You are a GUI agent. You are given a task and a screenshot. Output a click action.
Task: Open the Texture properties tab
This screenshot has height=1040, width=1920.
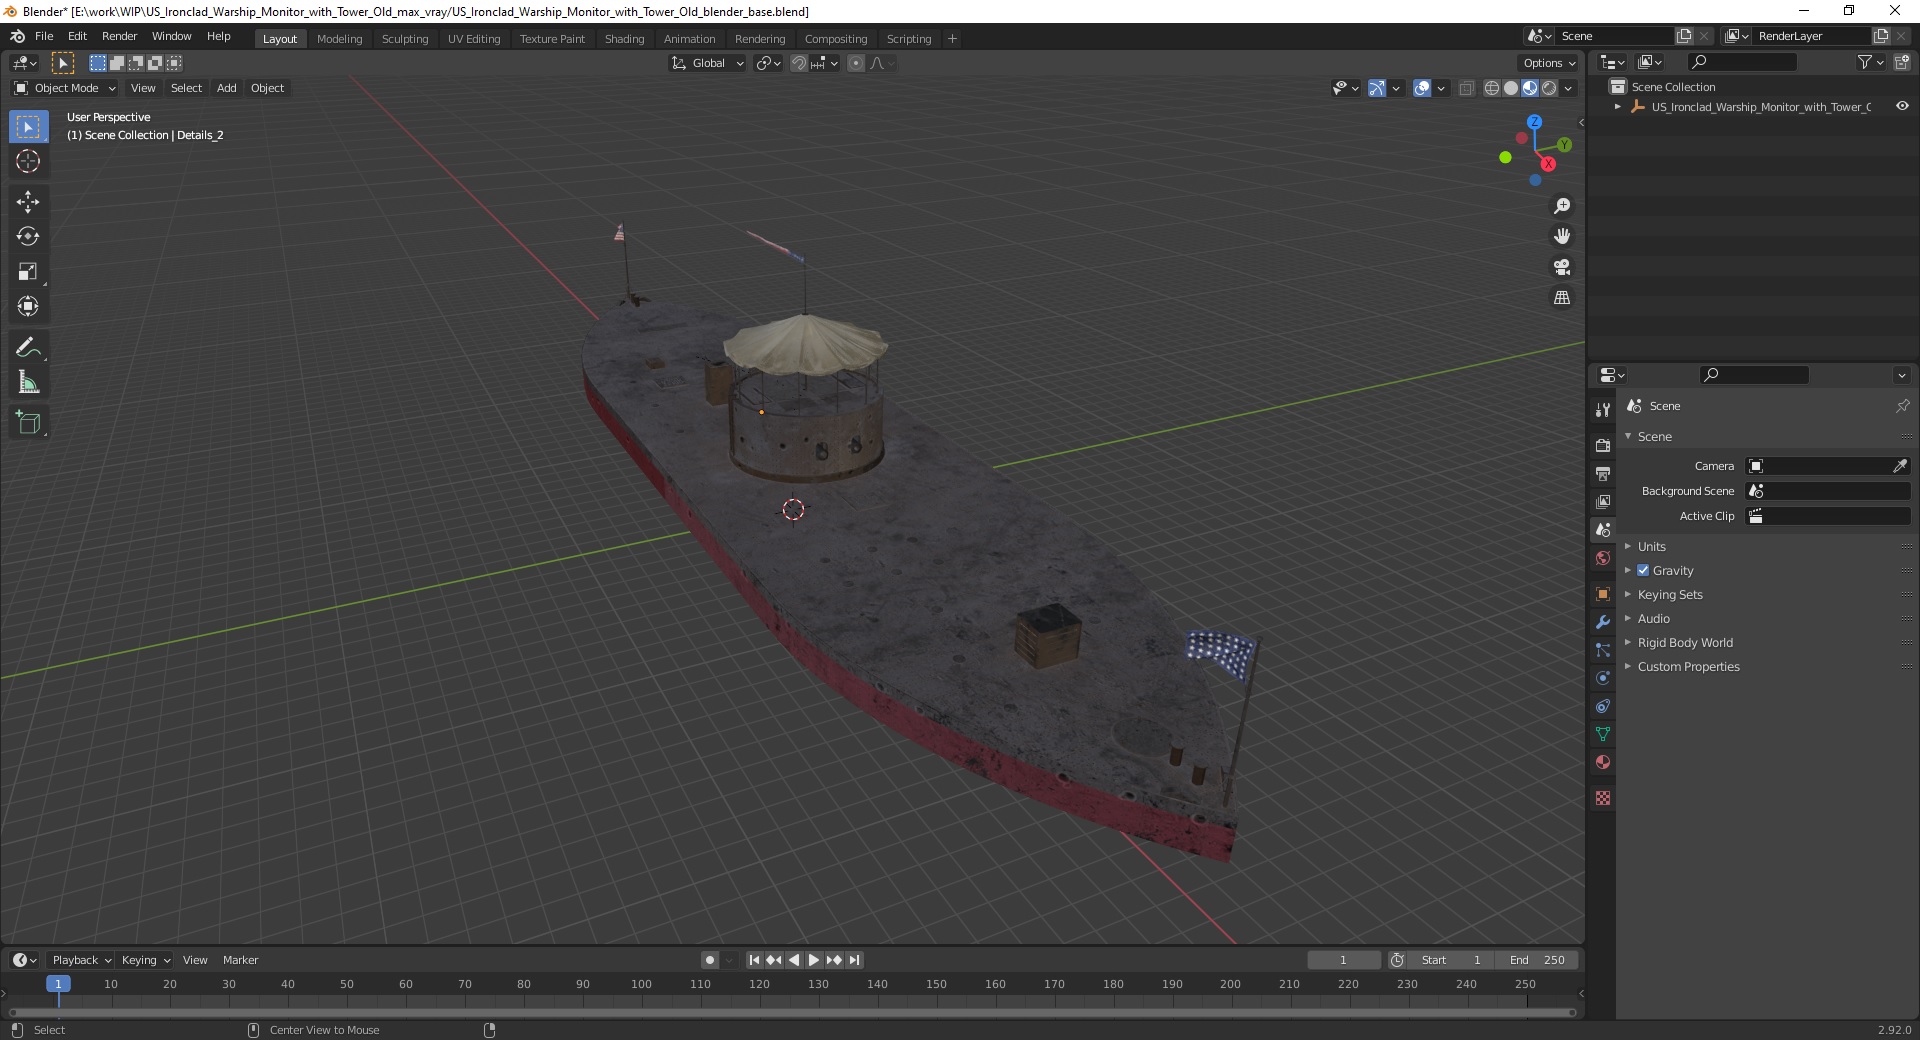[x=1603, y=798]
